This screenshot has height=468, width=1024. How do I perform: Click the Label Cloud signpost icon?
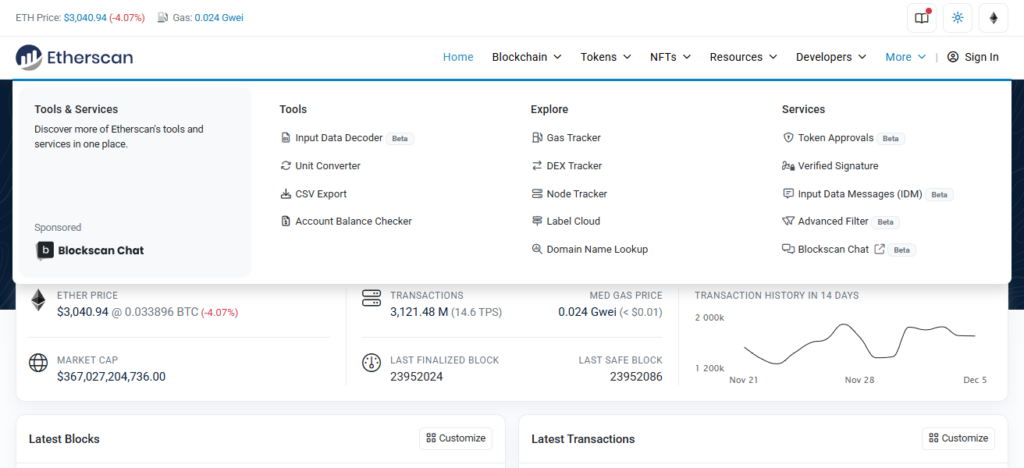(x=537, y=221)
